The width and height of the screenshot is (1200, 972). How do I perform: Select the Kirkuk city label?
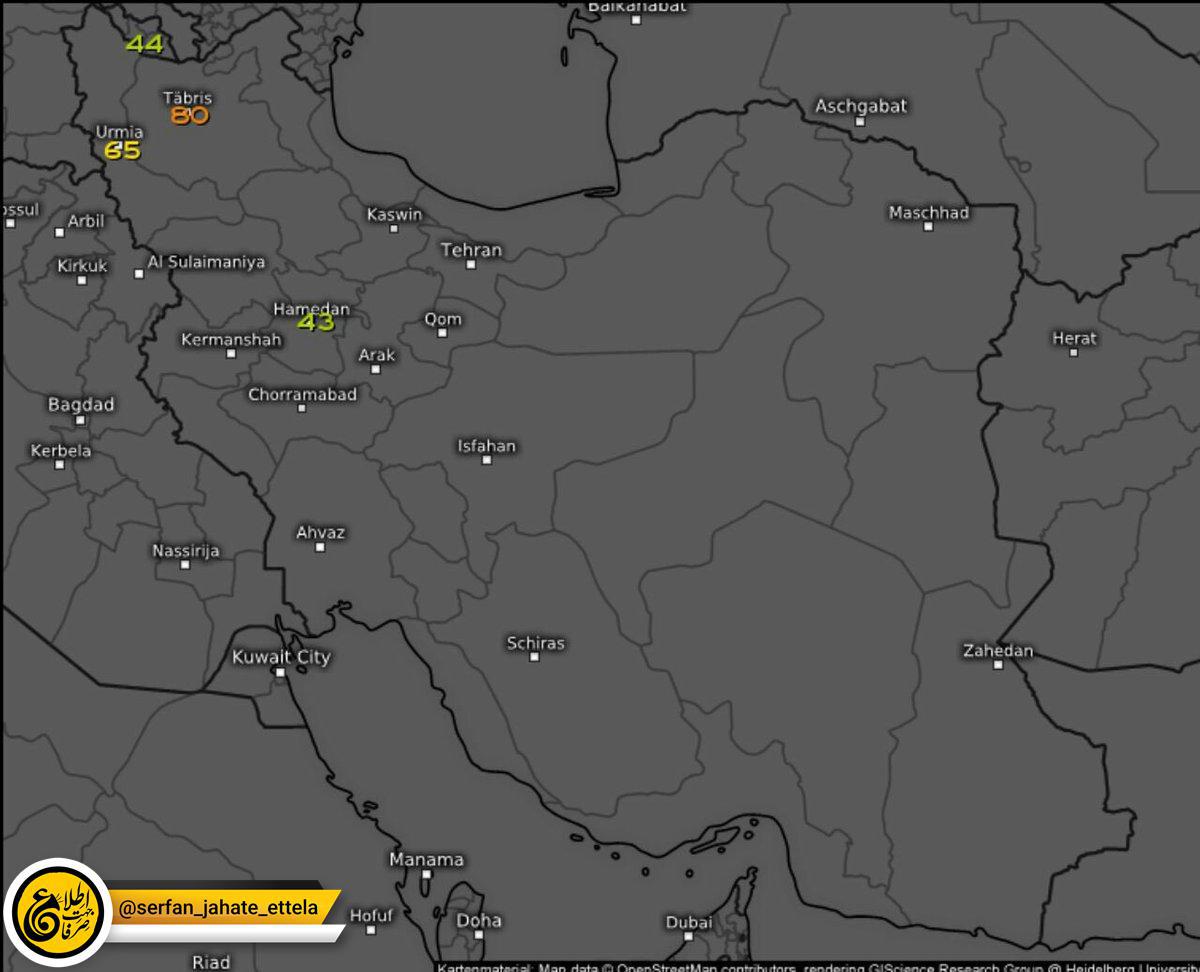82,266
